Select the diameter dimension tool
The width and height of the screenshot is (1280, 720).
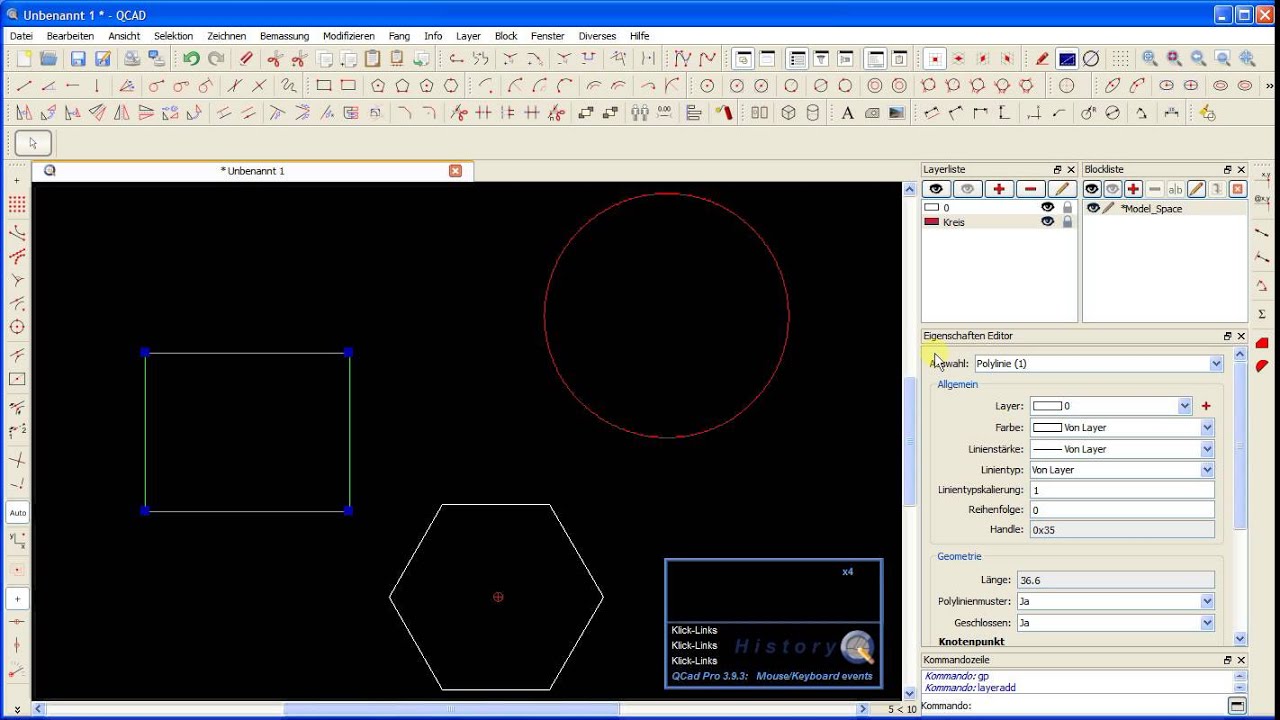tap(1112, 113)
